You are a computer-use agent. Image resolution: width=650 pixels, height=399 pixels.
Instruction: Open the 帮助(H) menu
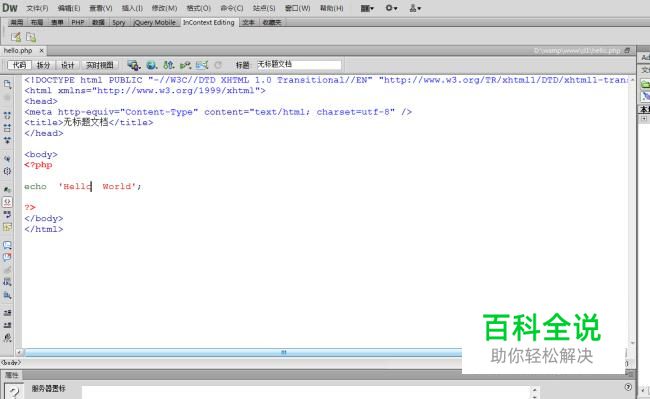tap(332, 8)
